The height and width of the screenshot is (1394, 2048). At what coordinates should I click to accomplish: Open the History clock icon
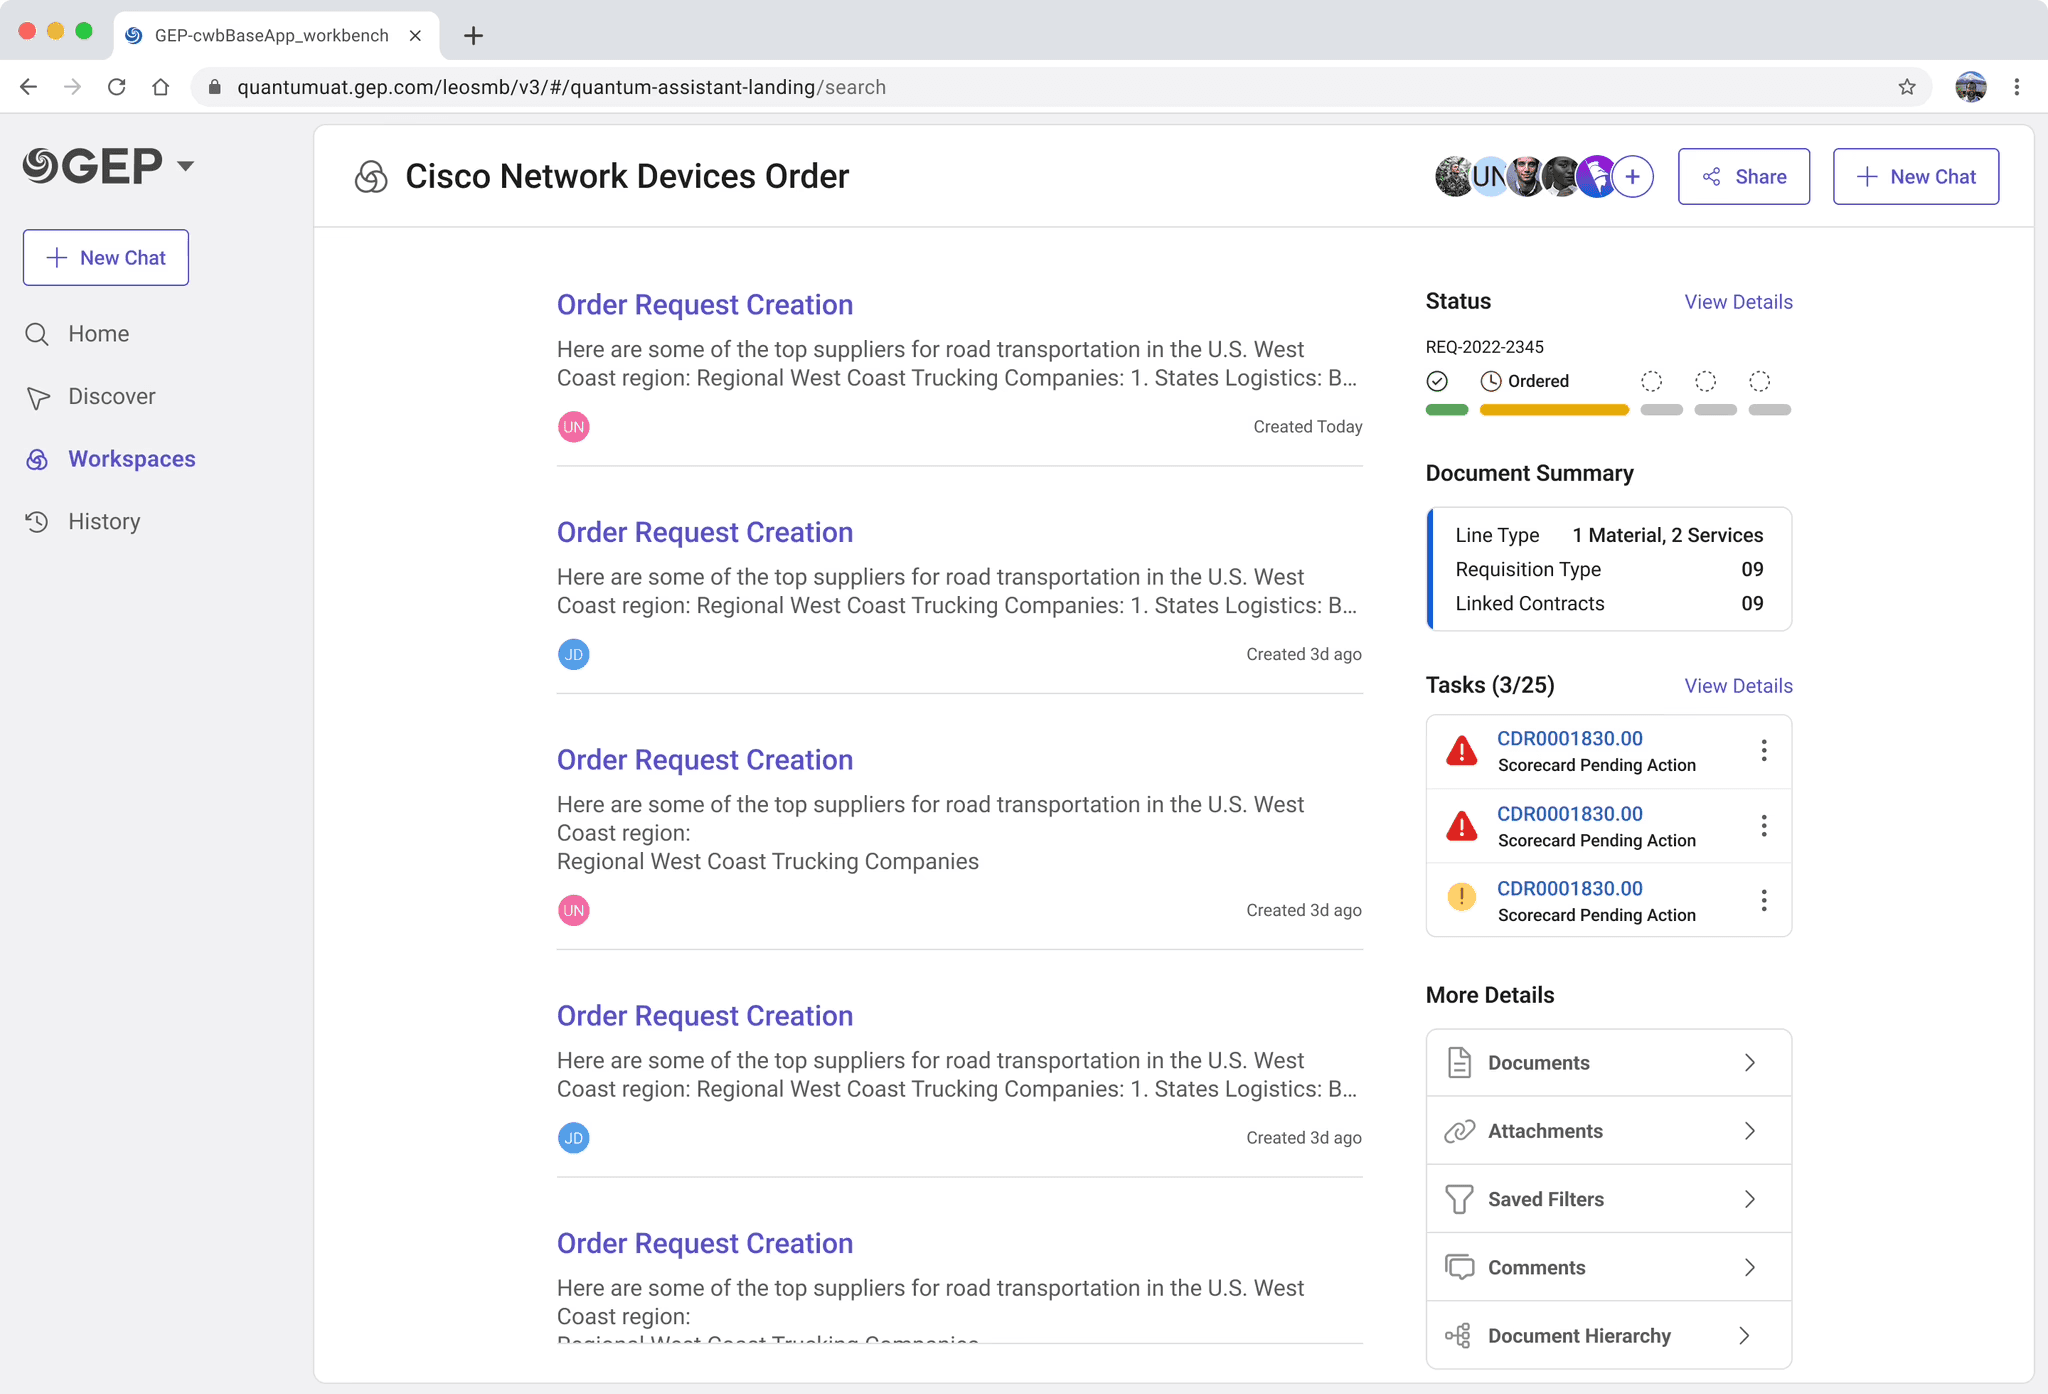coord(37,522)
